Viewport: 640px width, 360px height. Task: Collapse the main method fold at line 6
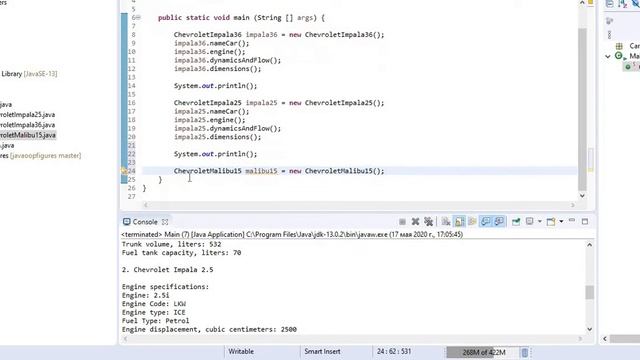point(139,18)
